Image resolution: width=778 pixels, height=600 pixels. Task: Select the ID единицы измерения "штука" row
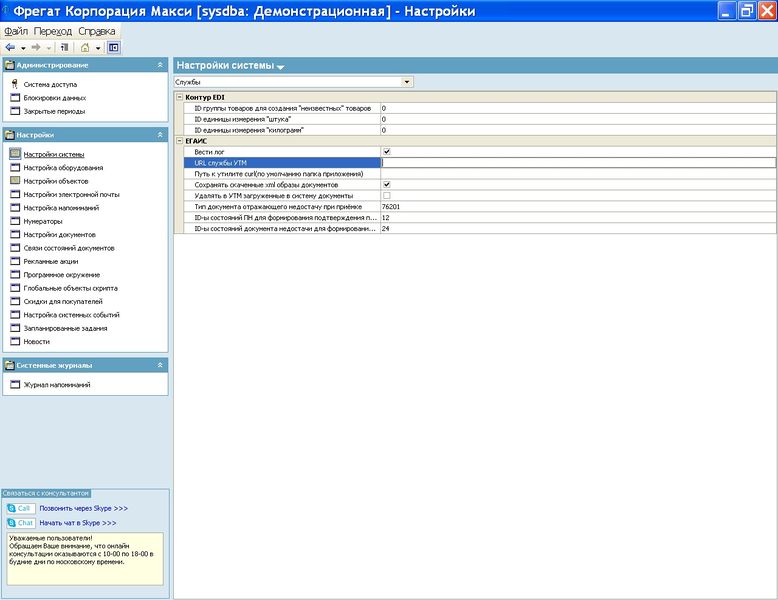tap(282, 119)
